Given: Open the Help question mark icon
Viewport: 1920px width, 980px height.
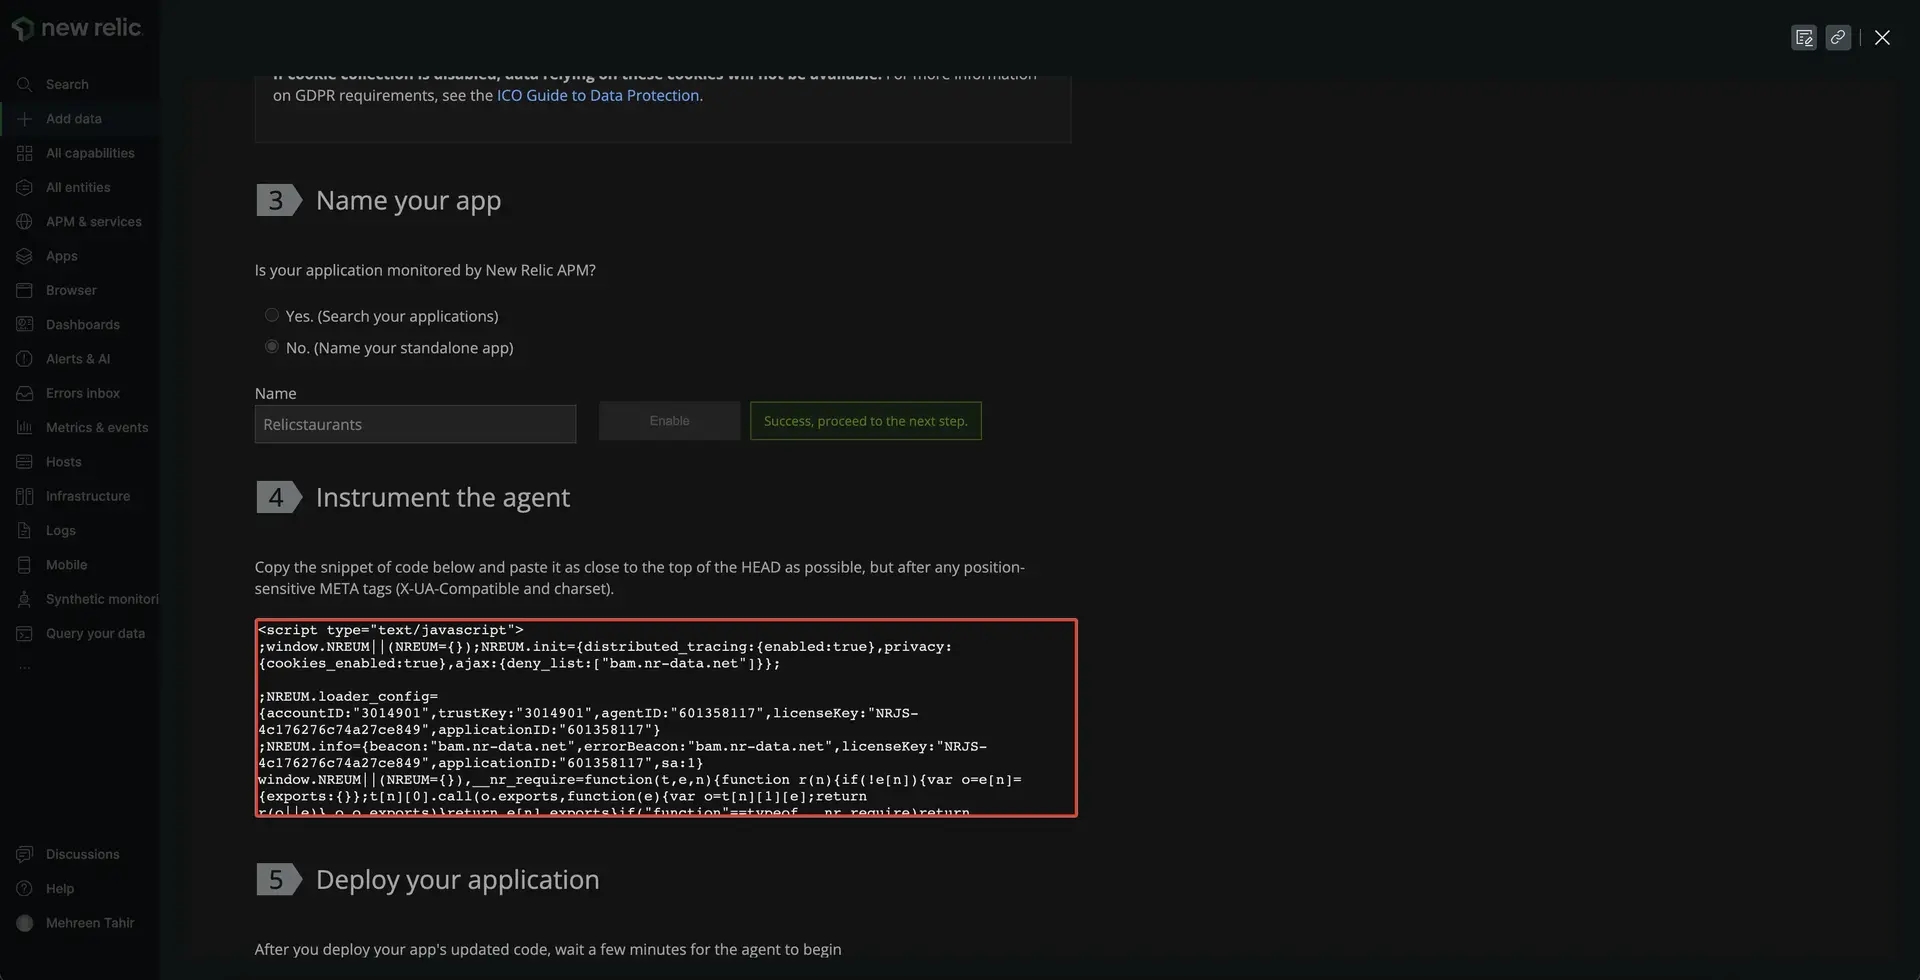Looking at the screenshot, I should click(24, 889).
